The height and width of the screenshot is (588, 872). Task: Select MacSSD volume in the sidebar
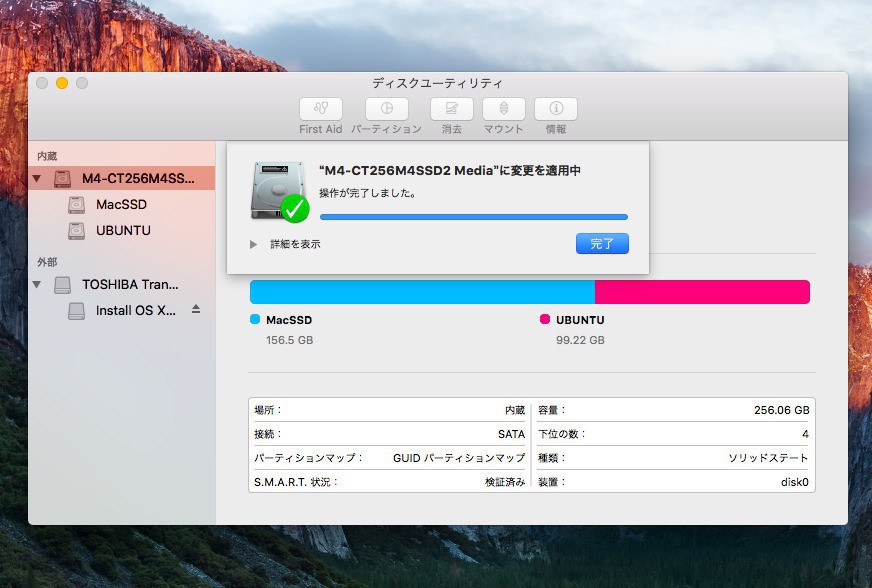coord(122,205)
